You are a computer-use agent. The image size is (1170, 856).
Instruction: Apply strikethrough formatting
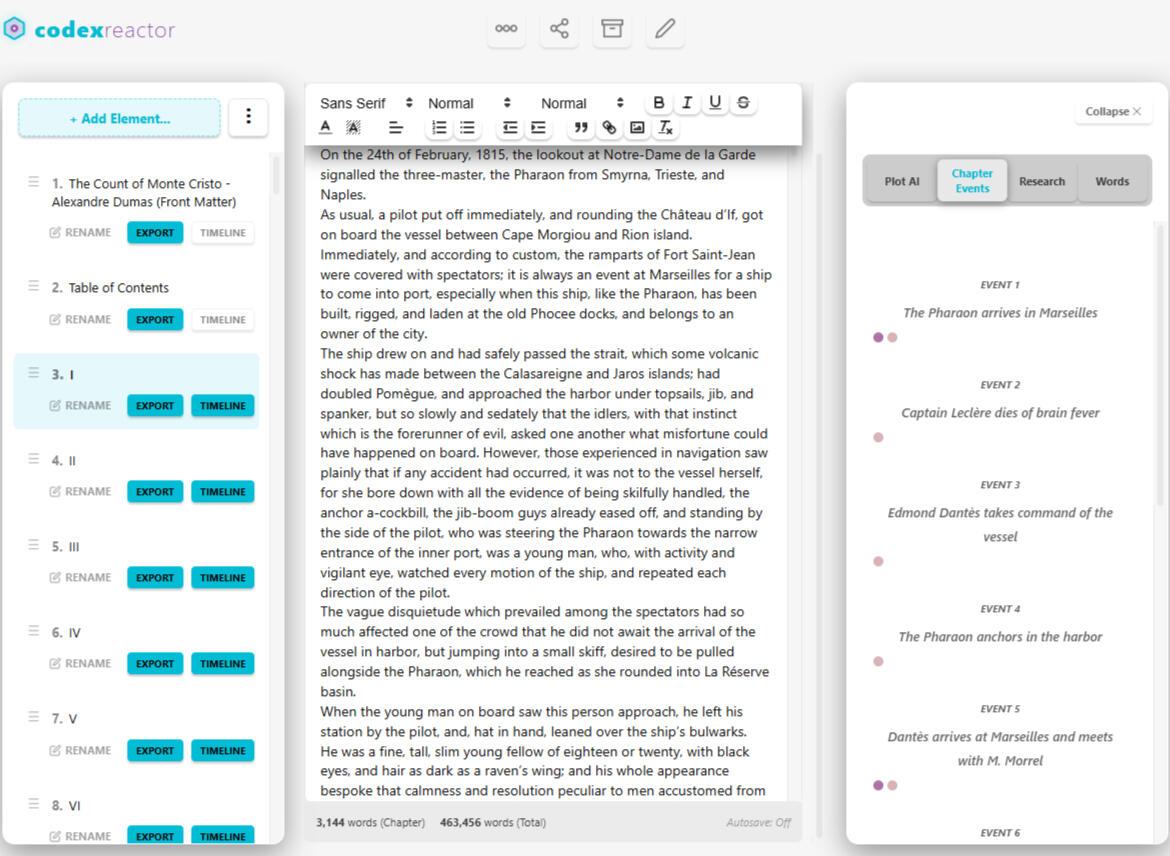coord(743,102)
